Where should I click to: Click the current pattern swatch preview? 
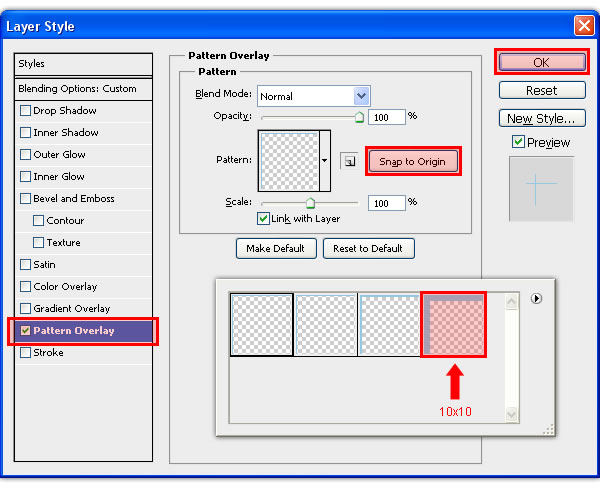(x=289, y=161)
